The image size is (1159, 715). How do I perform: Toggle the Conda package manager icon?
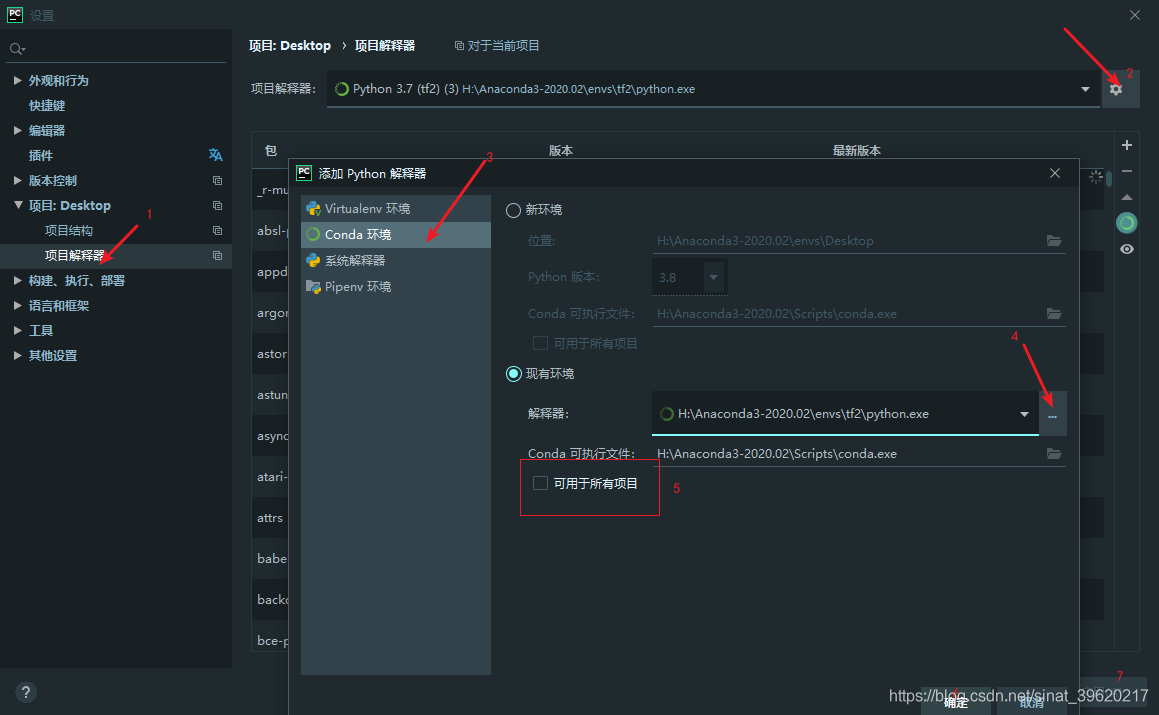pos(1126,223)
